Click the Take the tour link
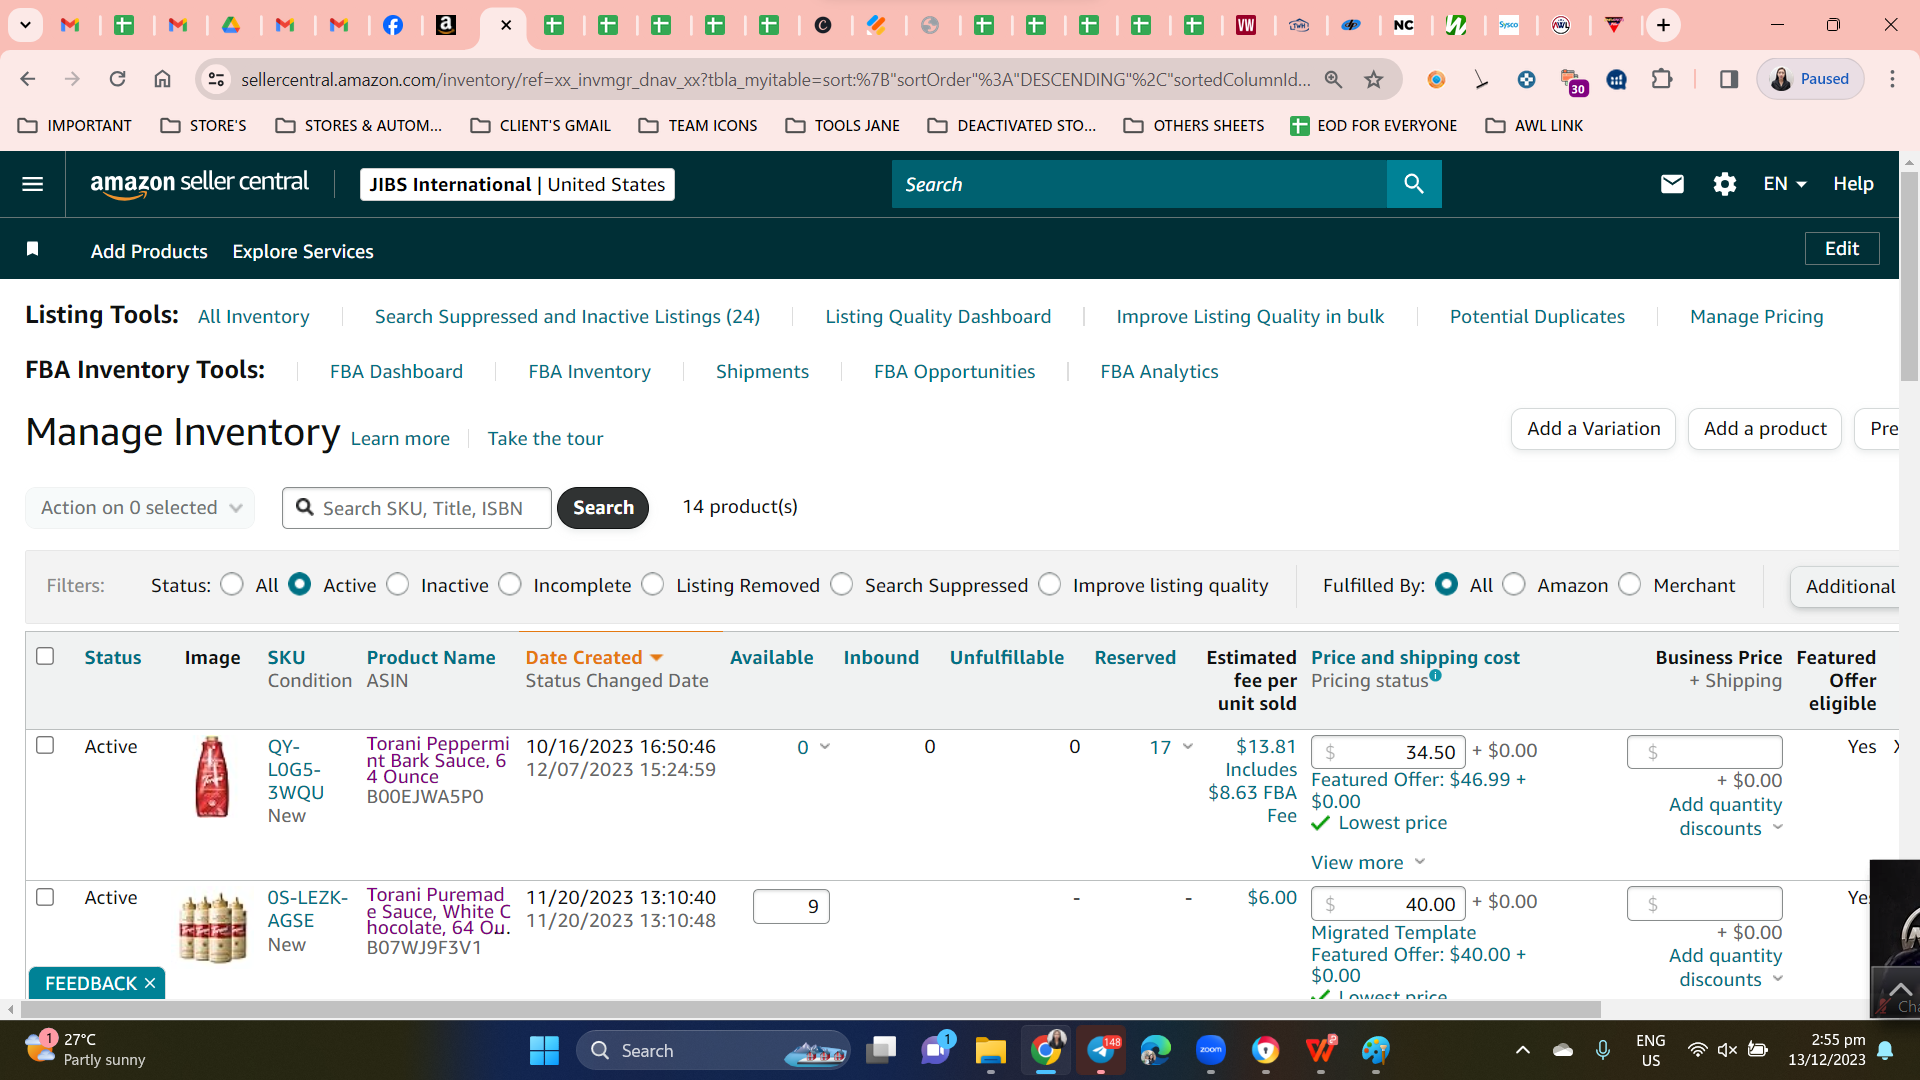This screenshot has width=1920, height=1080. [x=545, y=438]
